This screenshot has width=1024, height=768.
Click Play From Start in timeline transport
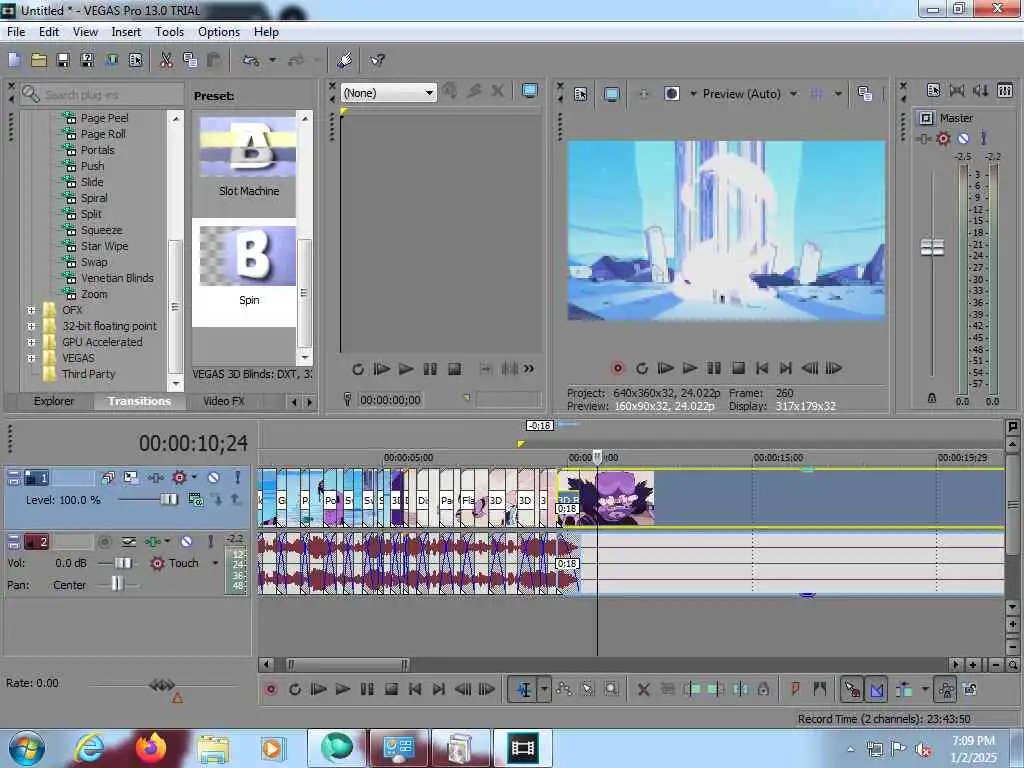pos(318,689)
